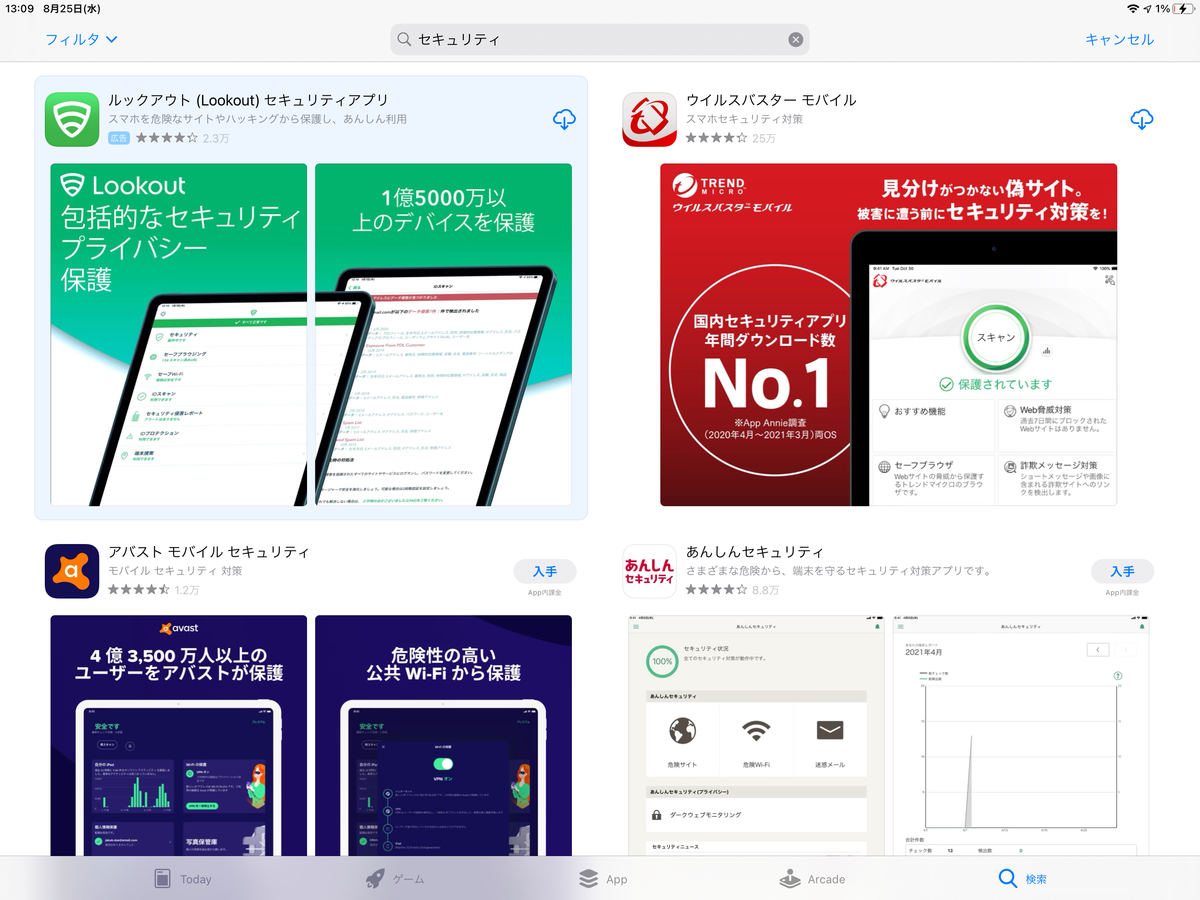This screenshot has height=900, width=1200.
Task: Clear the search field text
Action: click(795, 39)
